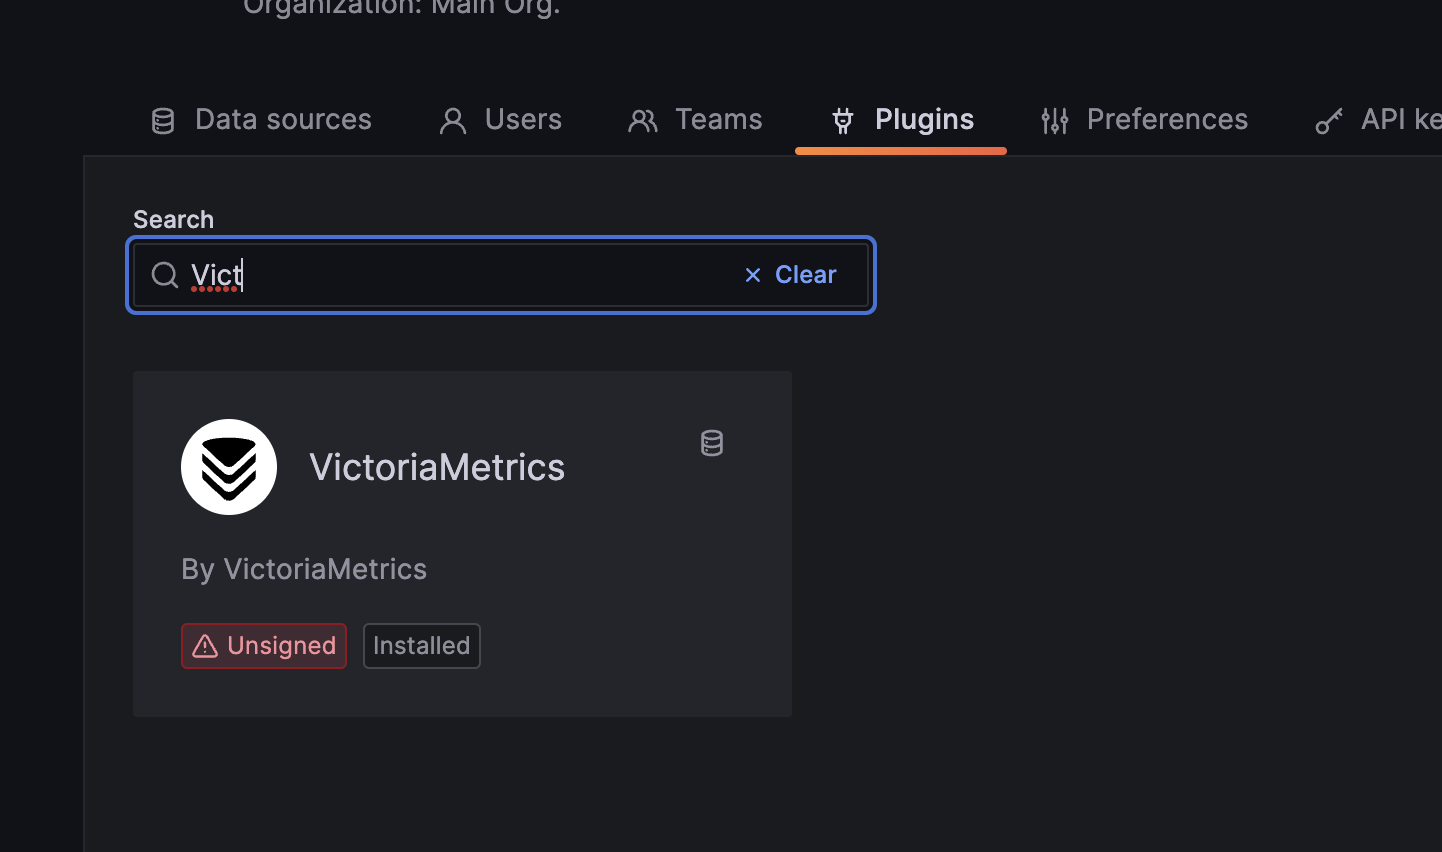Click the X icon next to Clear
Image resolution: width=1442 pixels, height=852 pixels.
click(752, 274)
